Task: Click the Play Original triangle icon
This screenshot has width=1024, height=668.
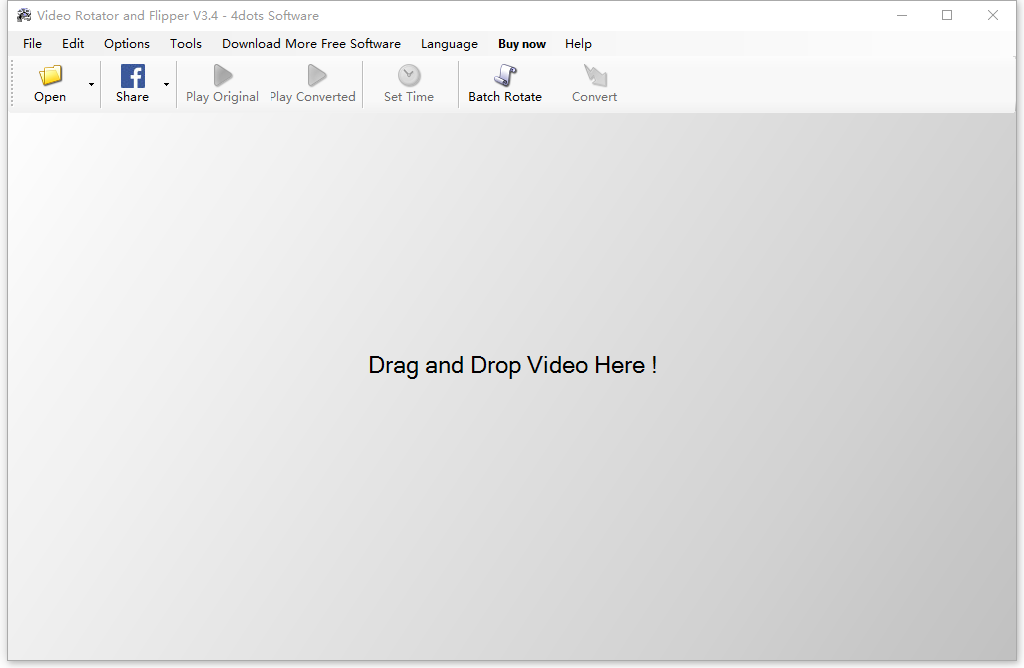Action: point(223,75)
